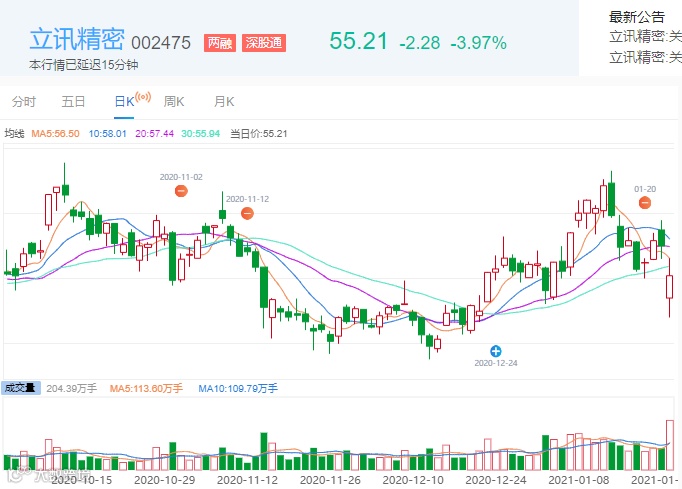Click the last red candlestick on the chart
The height and width of the screenshot is (489, 682).
pos(669,287)
